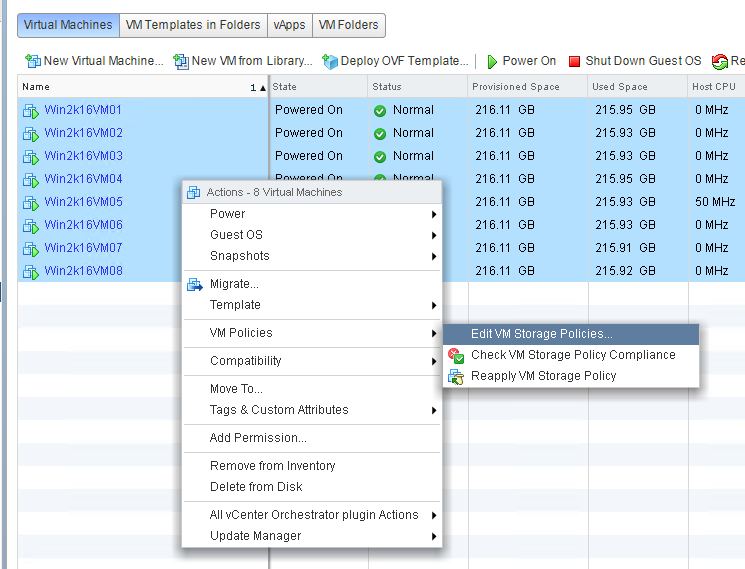Switch to the VM Templates in Folders tab
This screenshot has height=569, width=745.
(x=193, y=25)
